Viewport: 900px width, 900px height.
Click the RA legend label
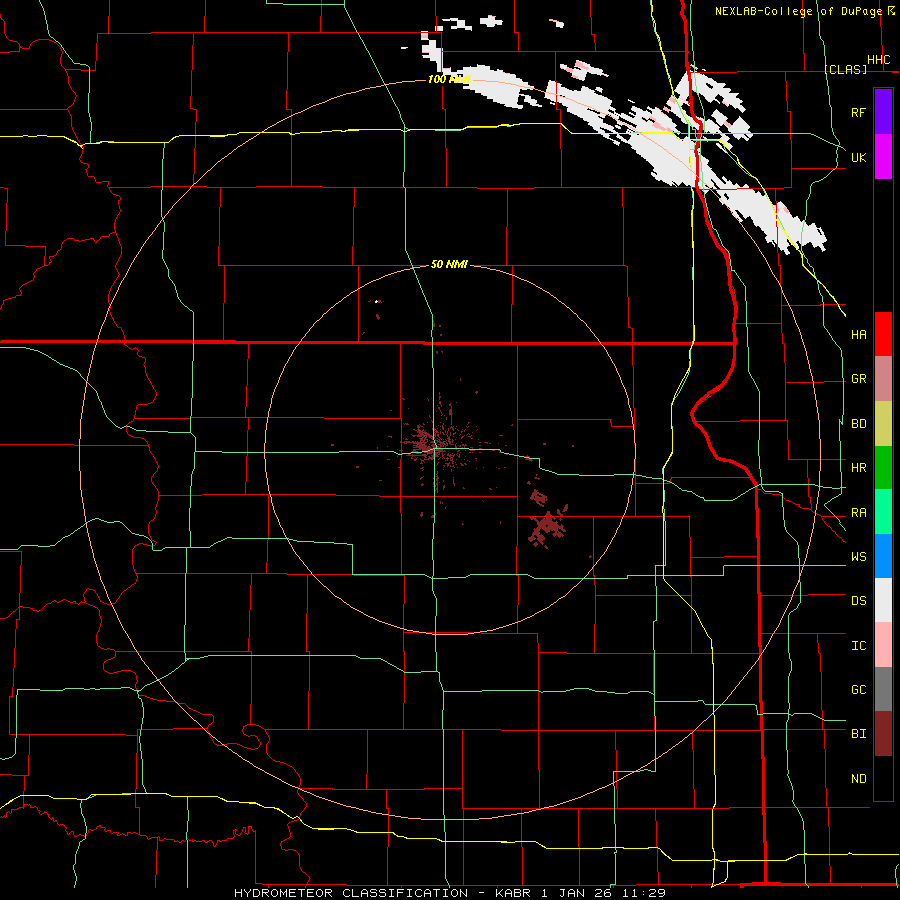coord(859,513)
